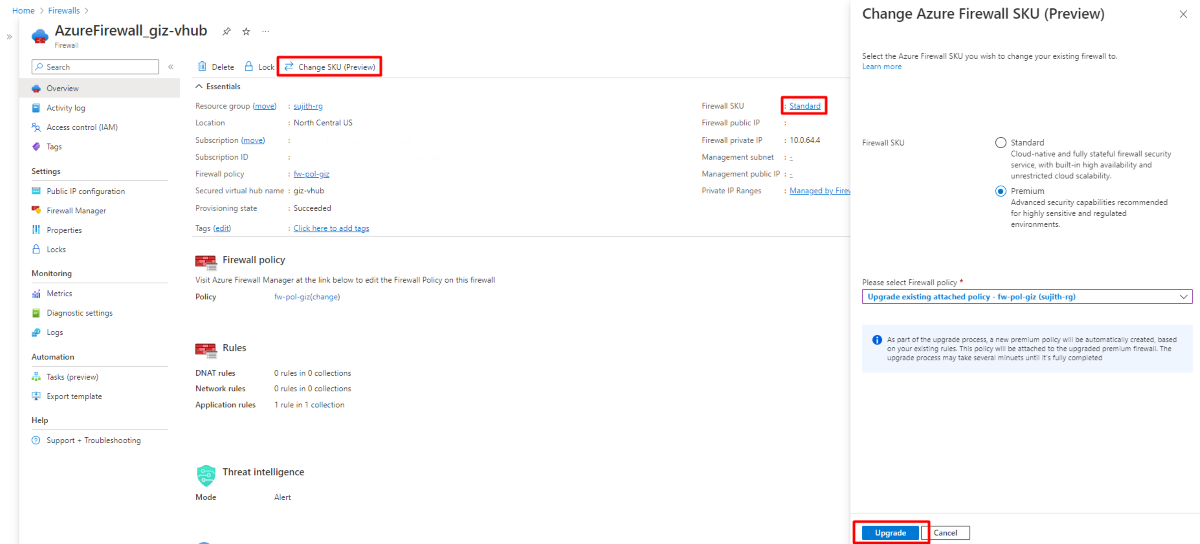Open the sujith-rg resource group link

(310, 105)
